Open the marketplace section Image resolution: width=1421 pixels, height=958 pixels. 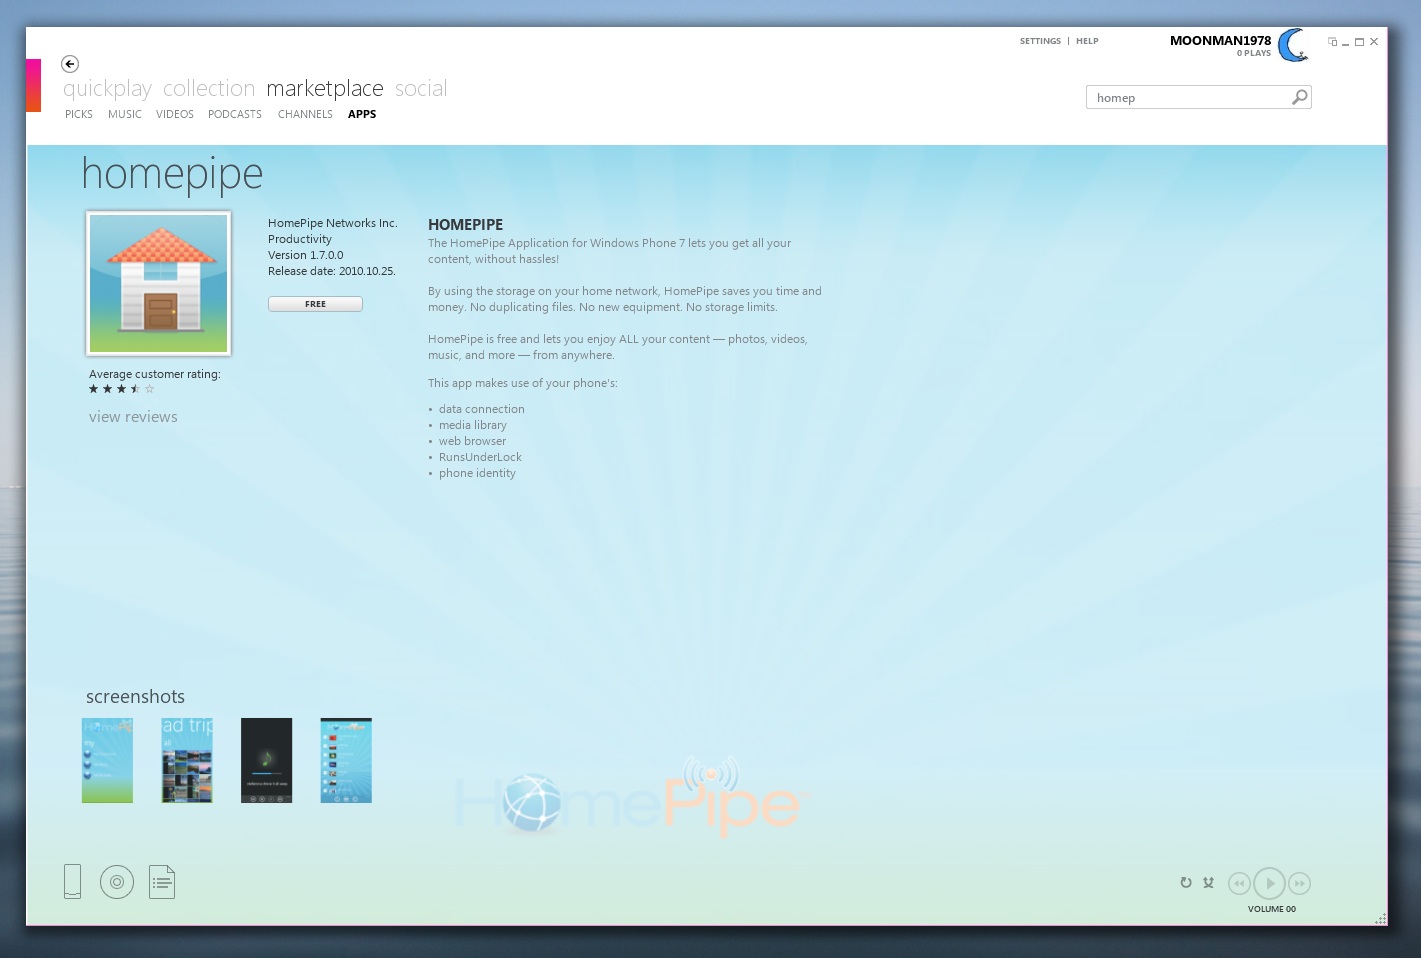[x=325, y=89]
